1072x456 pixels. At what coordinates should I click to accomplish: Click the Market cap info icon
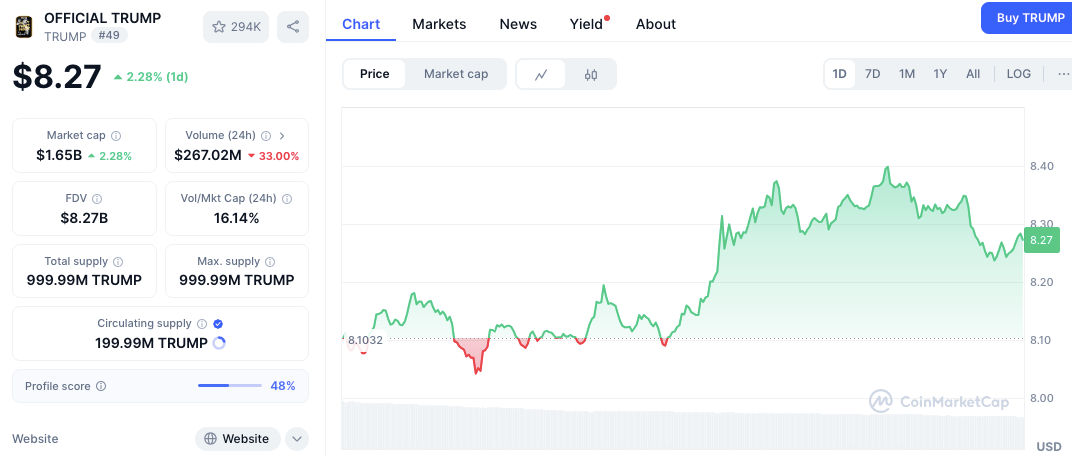[116, 135]
